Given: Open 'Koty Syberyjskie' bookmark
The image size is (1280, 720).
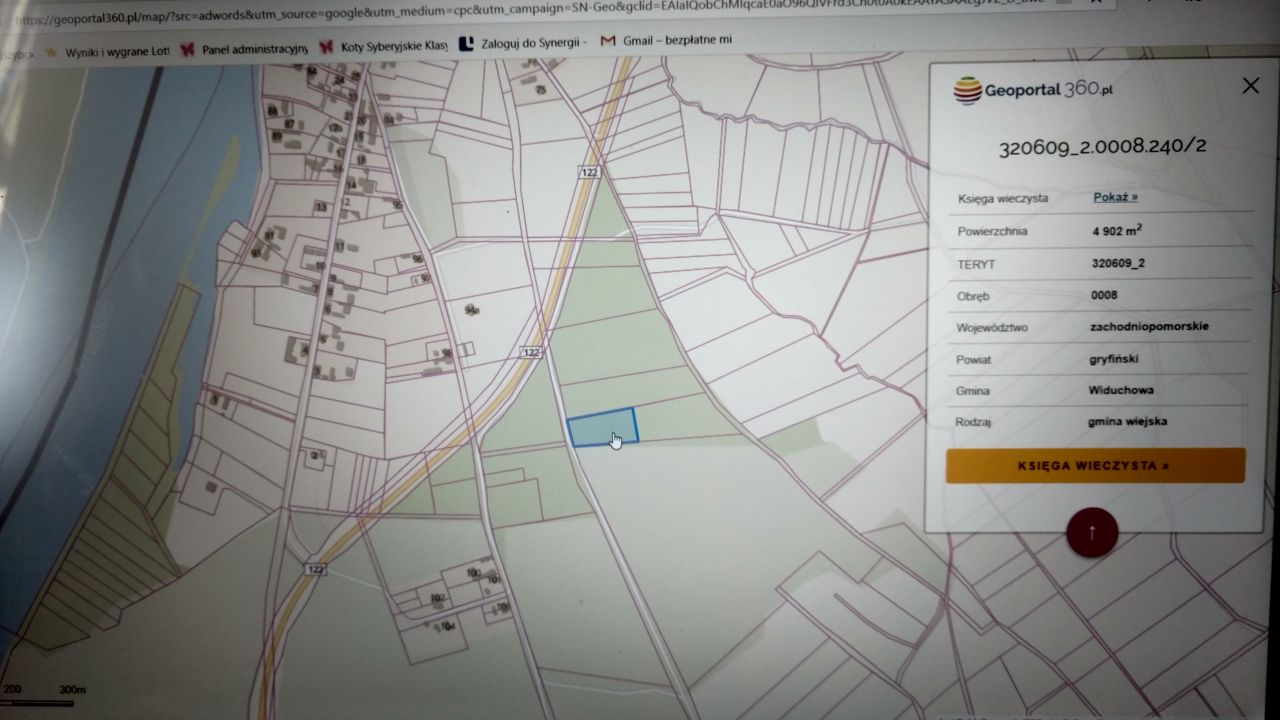Looking at the screenshot, I should (x=382, y=46).
